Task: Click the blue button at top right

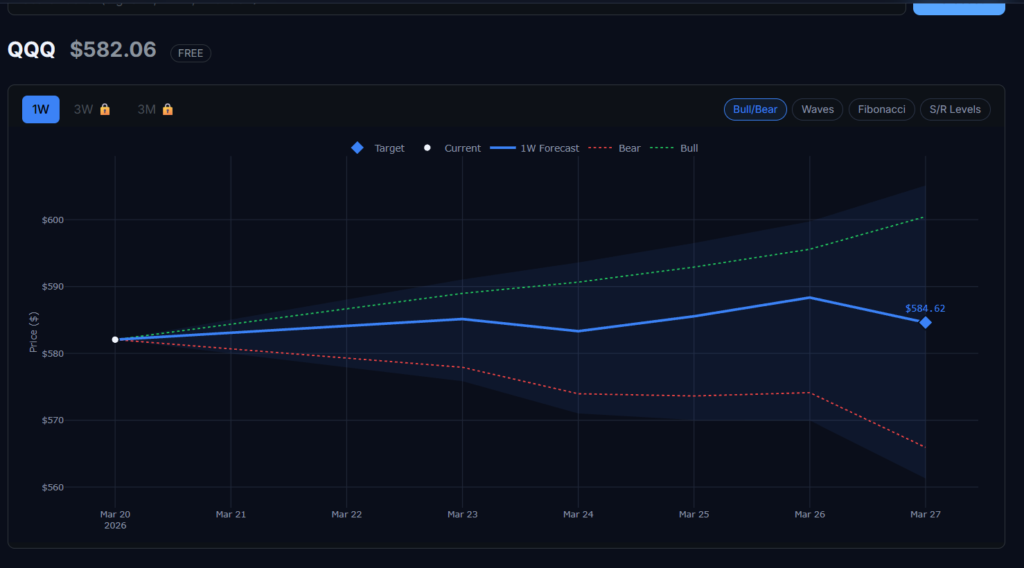Action: pyautogui.click(x=959, y=7)
